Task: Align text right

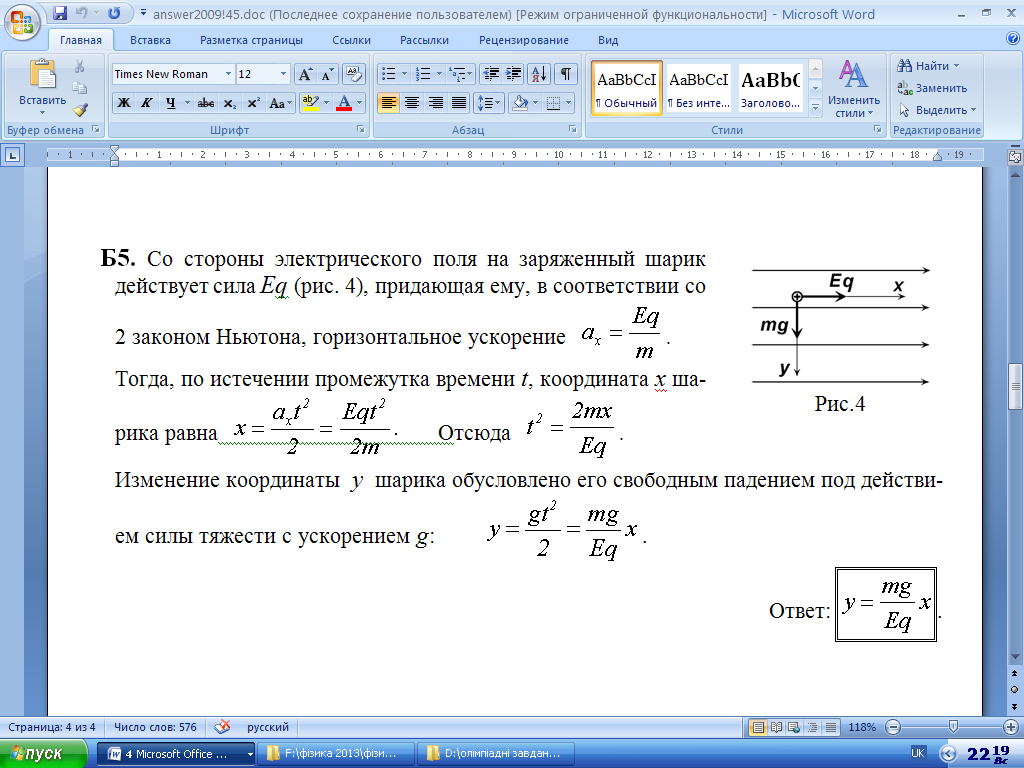Action: click(435, 103)
